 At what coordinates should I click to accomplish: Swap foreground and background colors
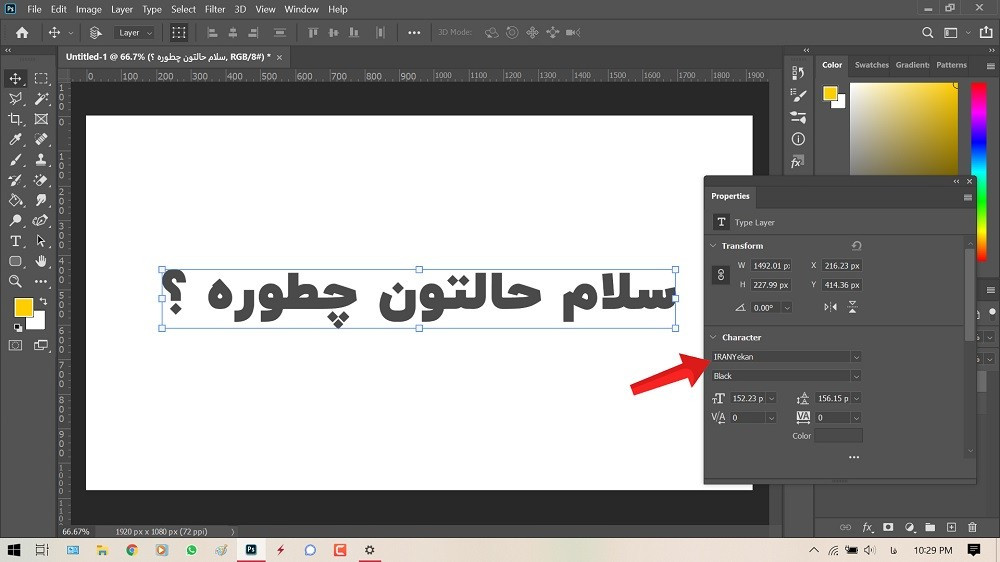click(x=43, y=301)
